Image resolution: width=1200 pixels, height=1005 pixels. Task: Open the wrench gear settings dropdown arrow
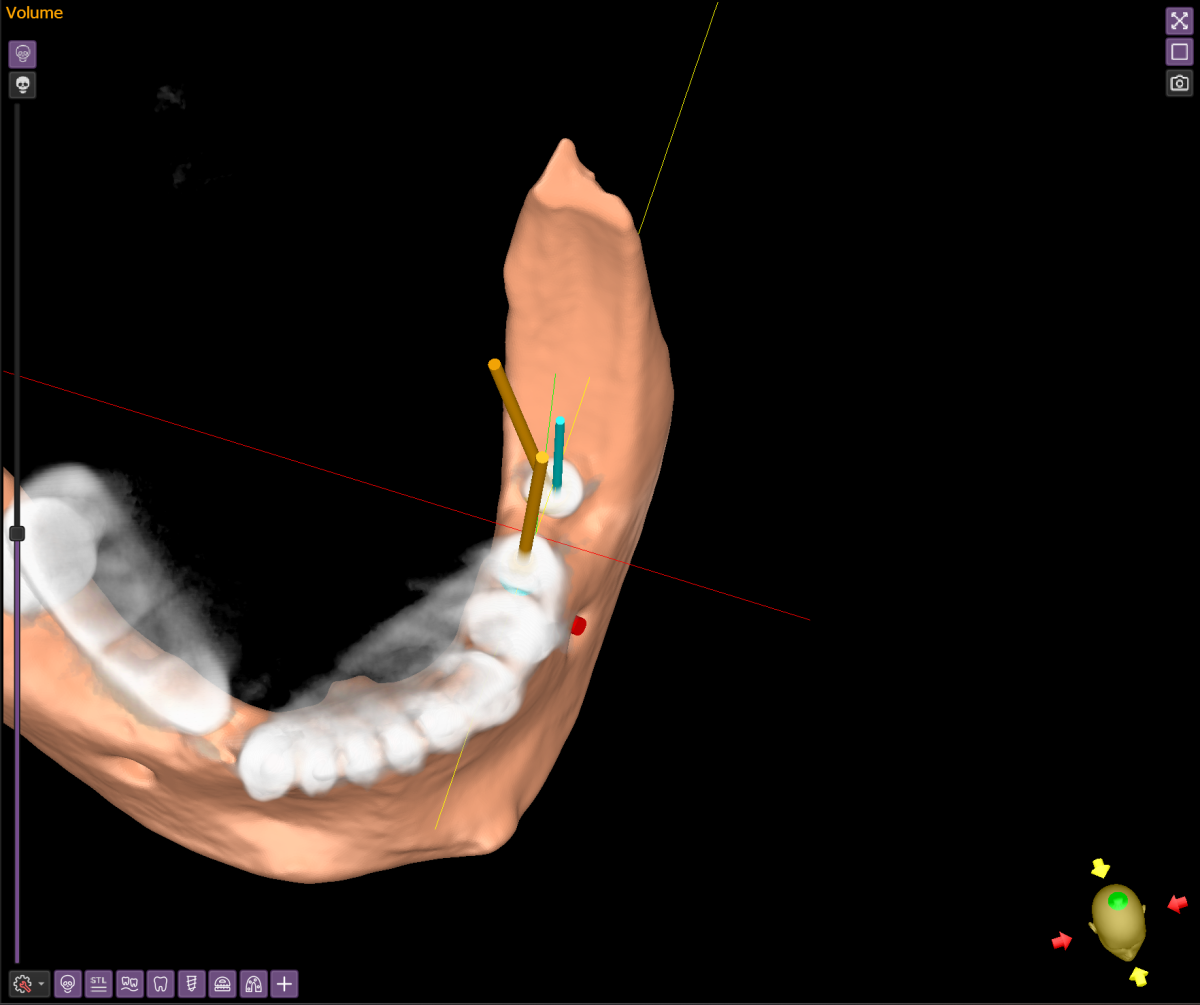click(43, 985)
